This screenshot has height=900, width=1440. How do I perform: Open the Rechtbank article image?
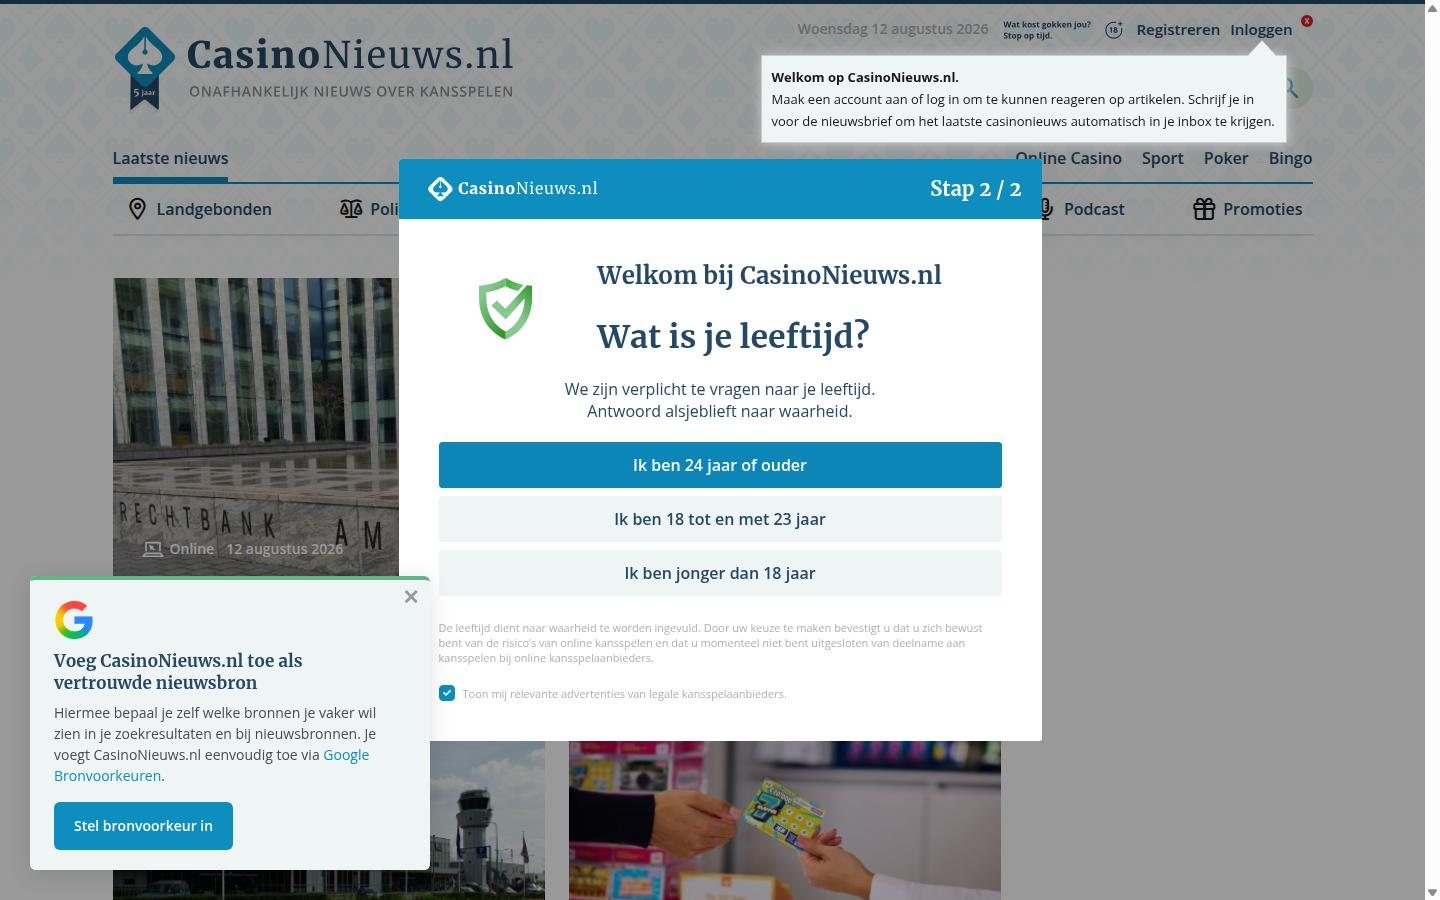256,427
